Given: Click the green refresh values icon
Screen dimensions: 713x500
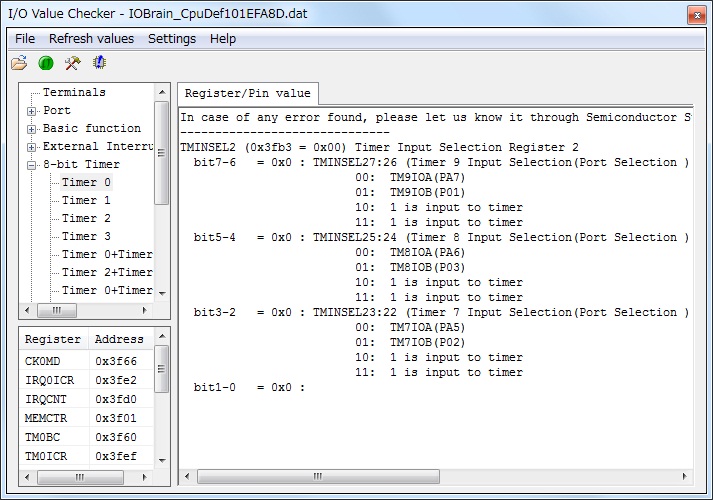Looking at the screenshot, I should [46, 63].
